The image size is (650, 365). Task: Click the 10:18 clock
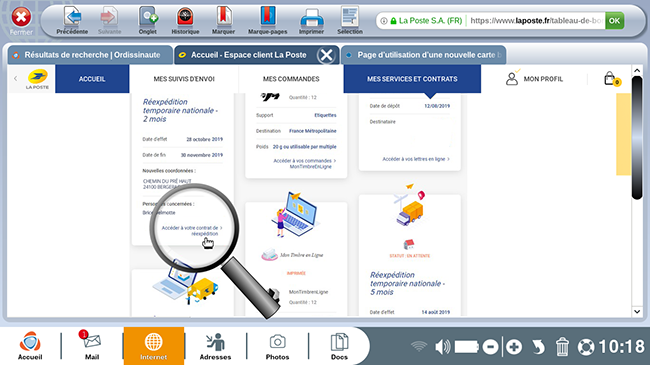click(621, 346)
